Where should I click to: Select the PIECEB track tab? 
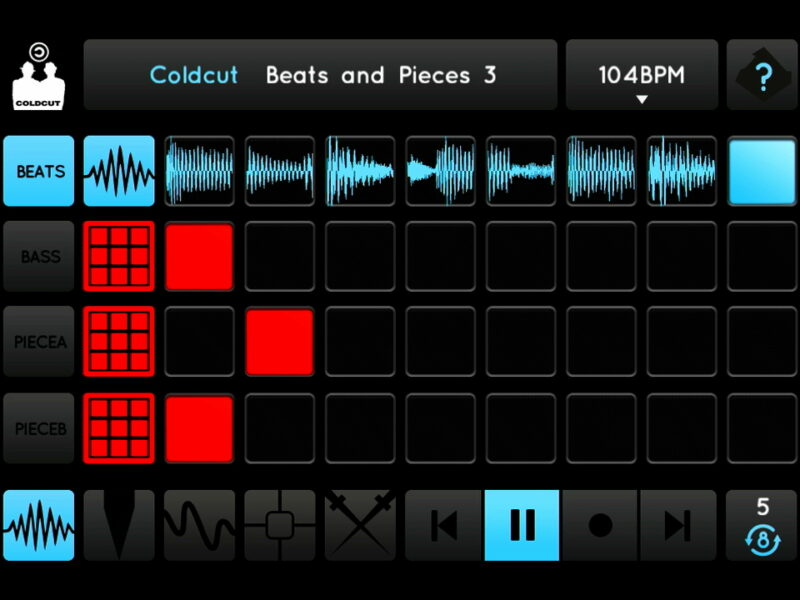pyautogui.click(x=39, y=428)
